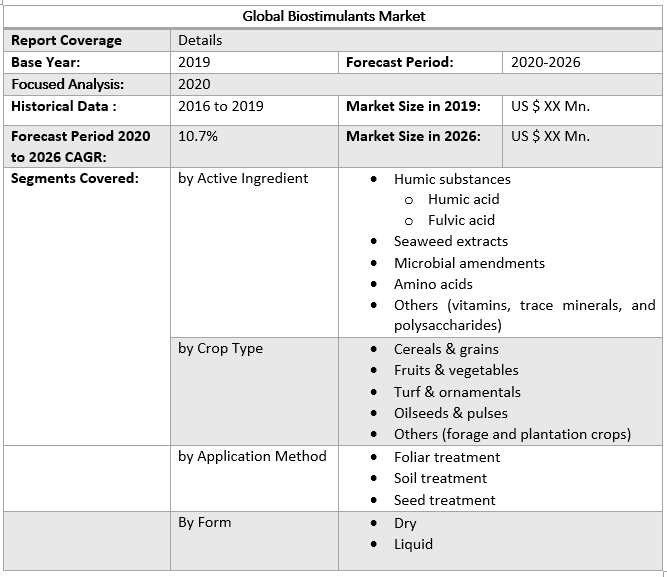Select the Report Coverage header cell

click(66, 40)
